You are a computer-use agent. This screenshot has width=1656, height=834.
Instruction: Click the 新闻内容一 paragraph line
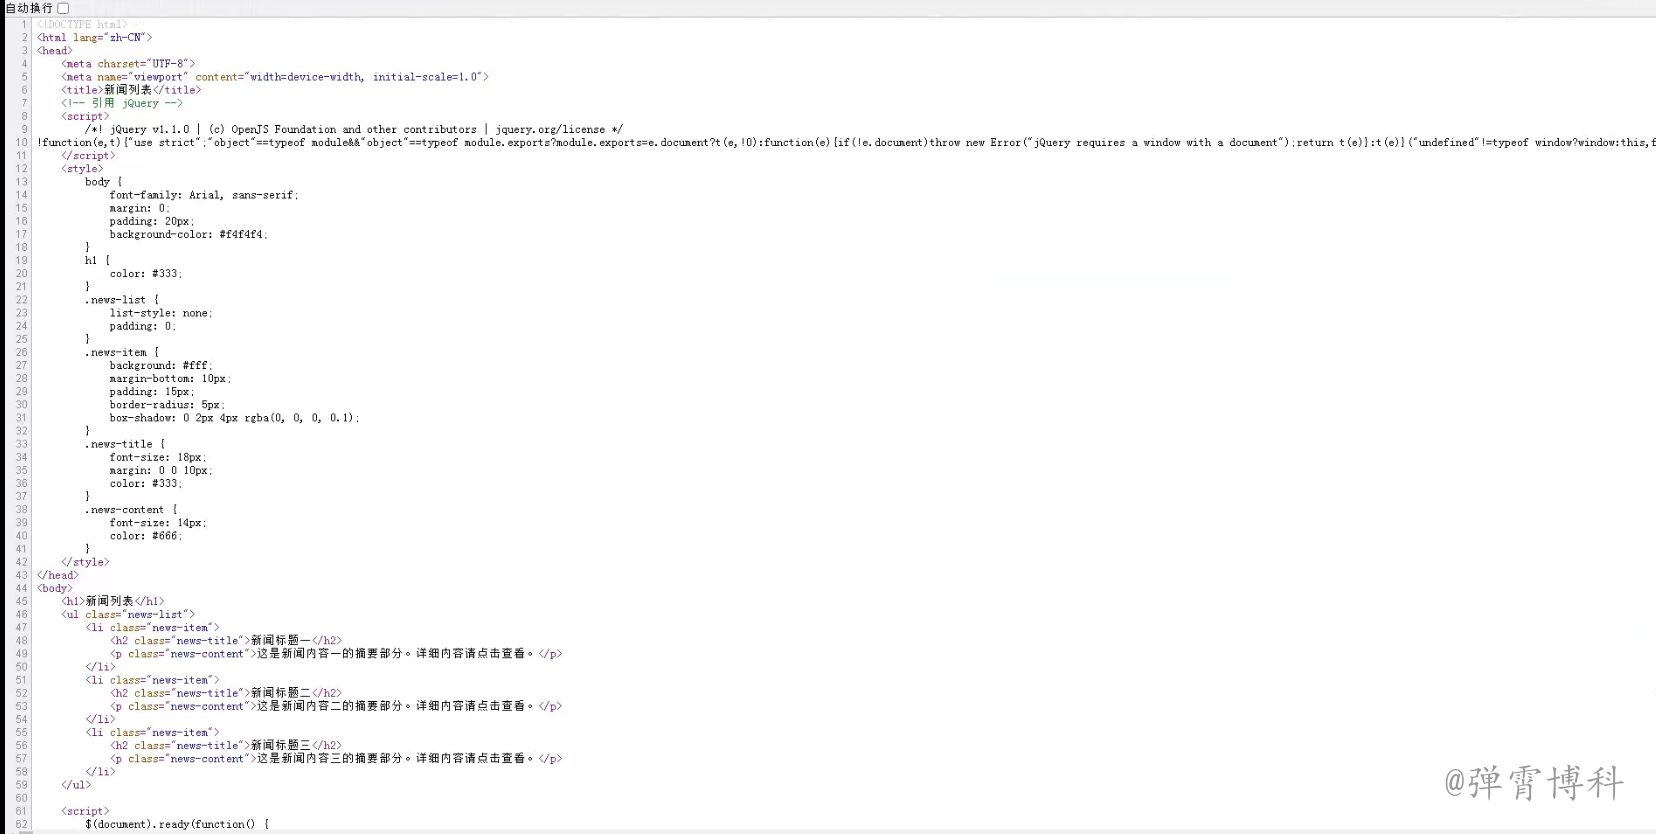[336, 654]
